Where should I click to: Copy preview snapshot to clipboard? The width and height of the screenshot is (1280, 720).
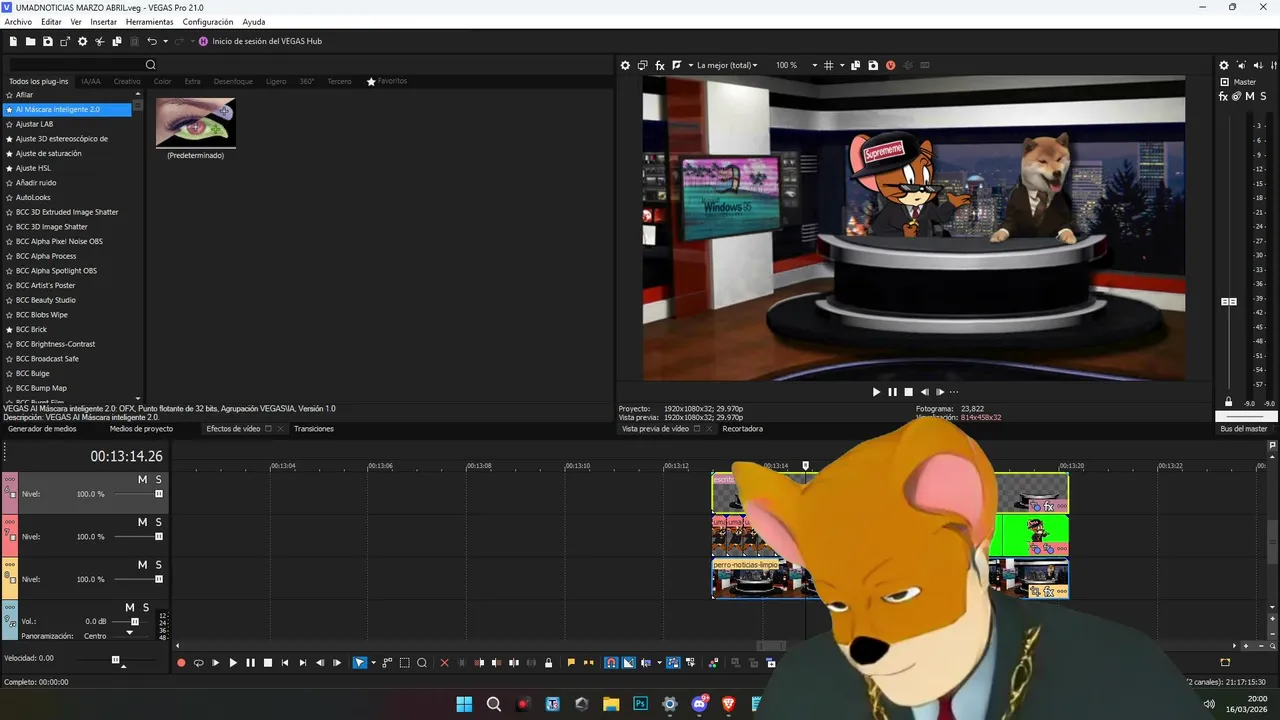855,65
